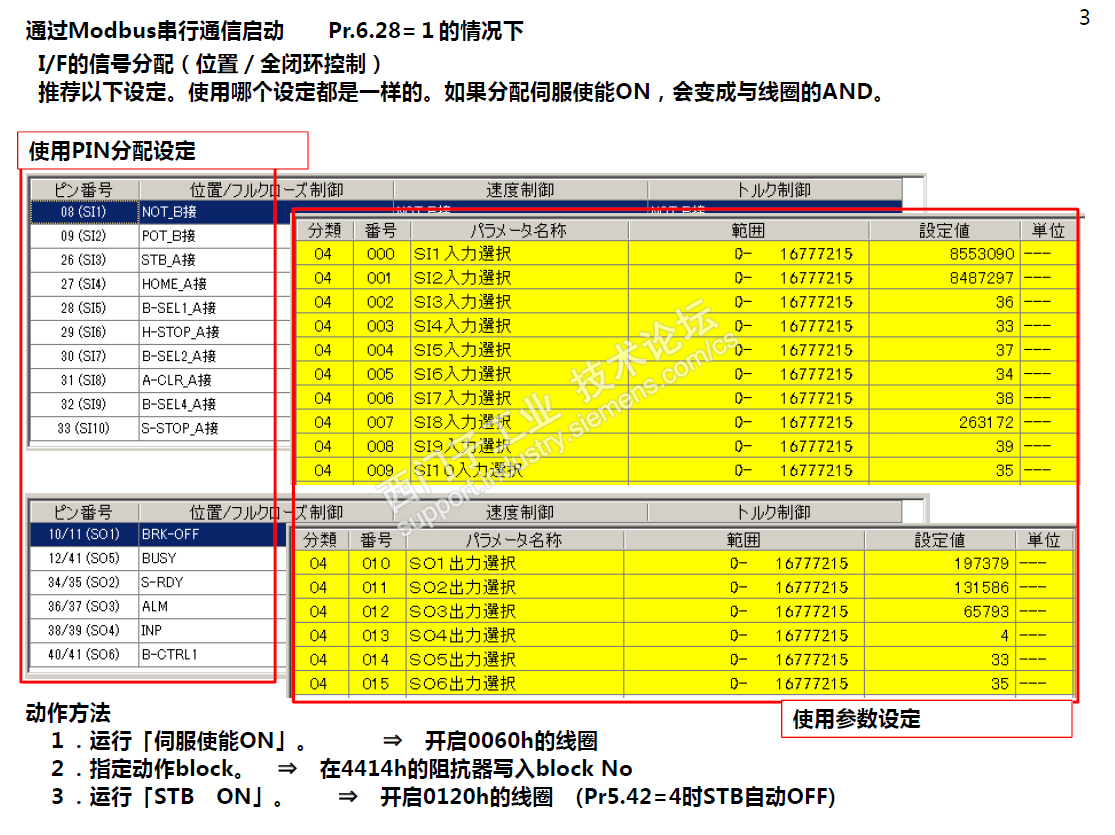Click the setting value 263172
Screen dimensions: 1115x835
pos(986,422)
